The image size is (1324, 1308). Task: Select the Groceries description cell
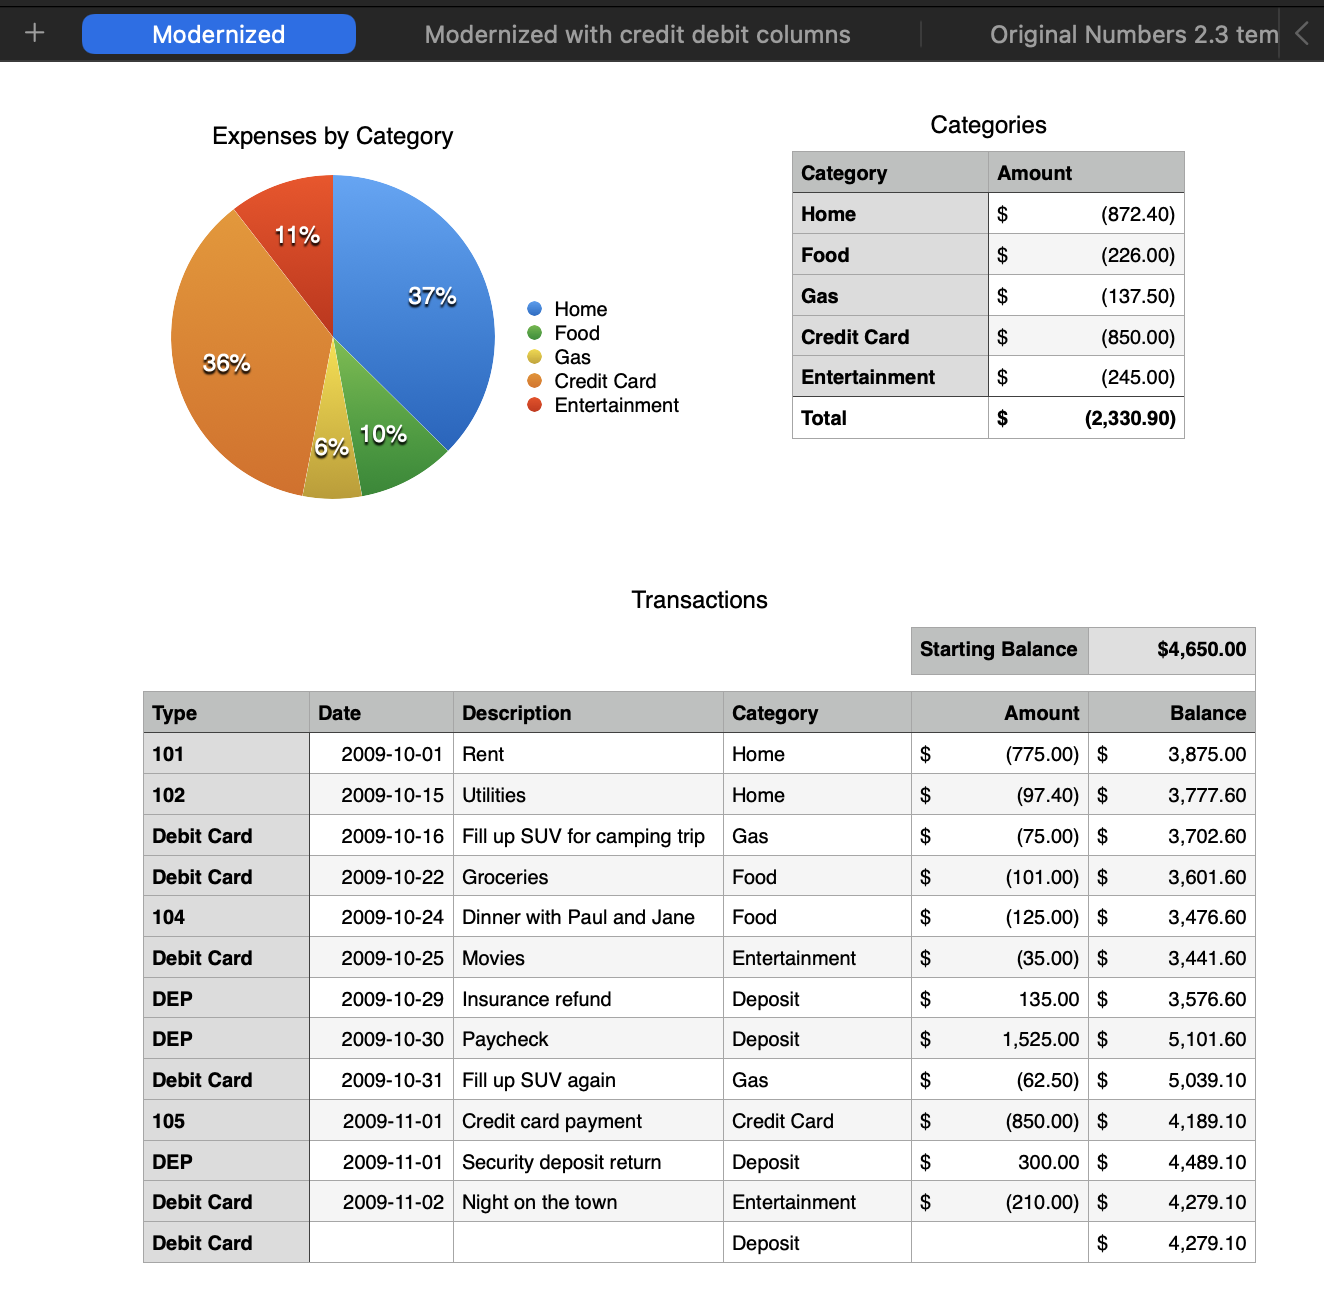tap(588, 877)
